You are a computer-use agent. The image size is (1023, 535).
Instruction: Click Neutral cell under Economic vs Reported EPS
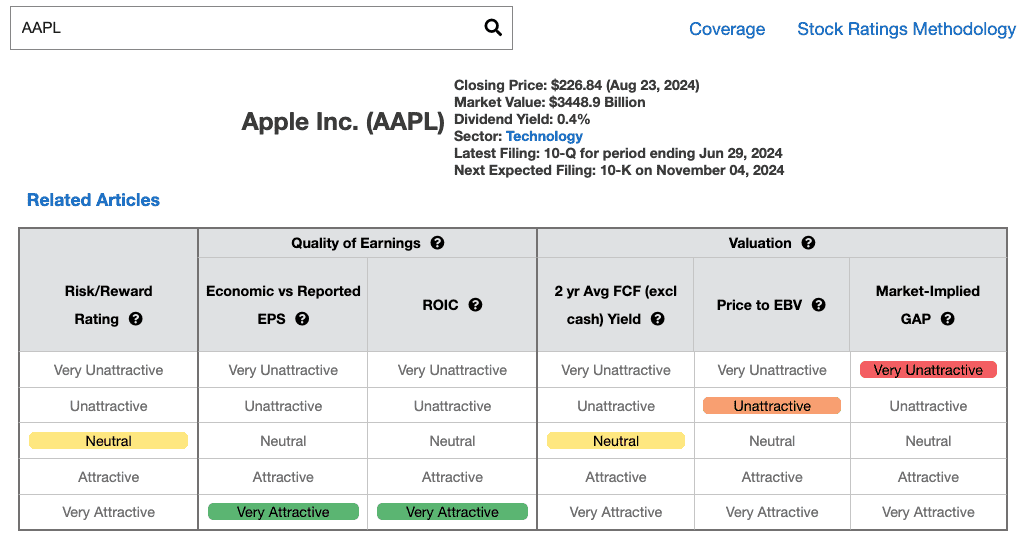click(x=283, y=441)
